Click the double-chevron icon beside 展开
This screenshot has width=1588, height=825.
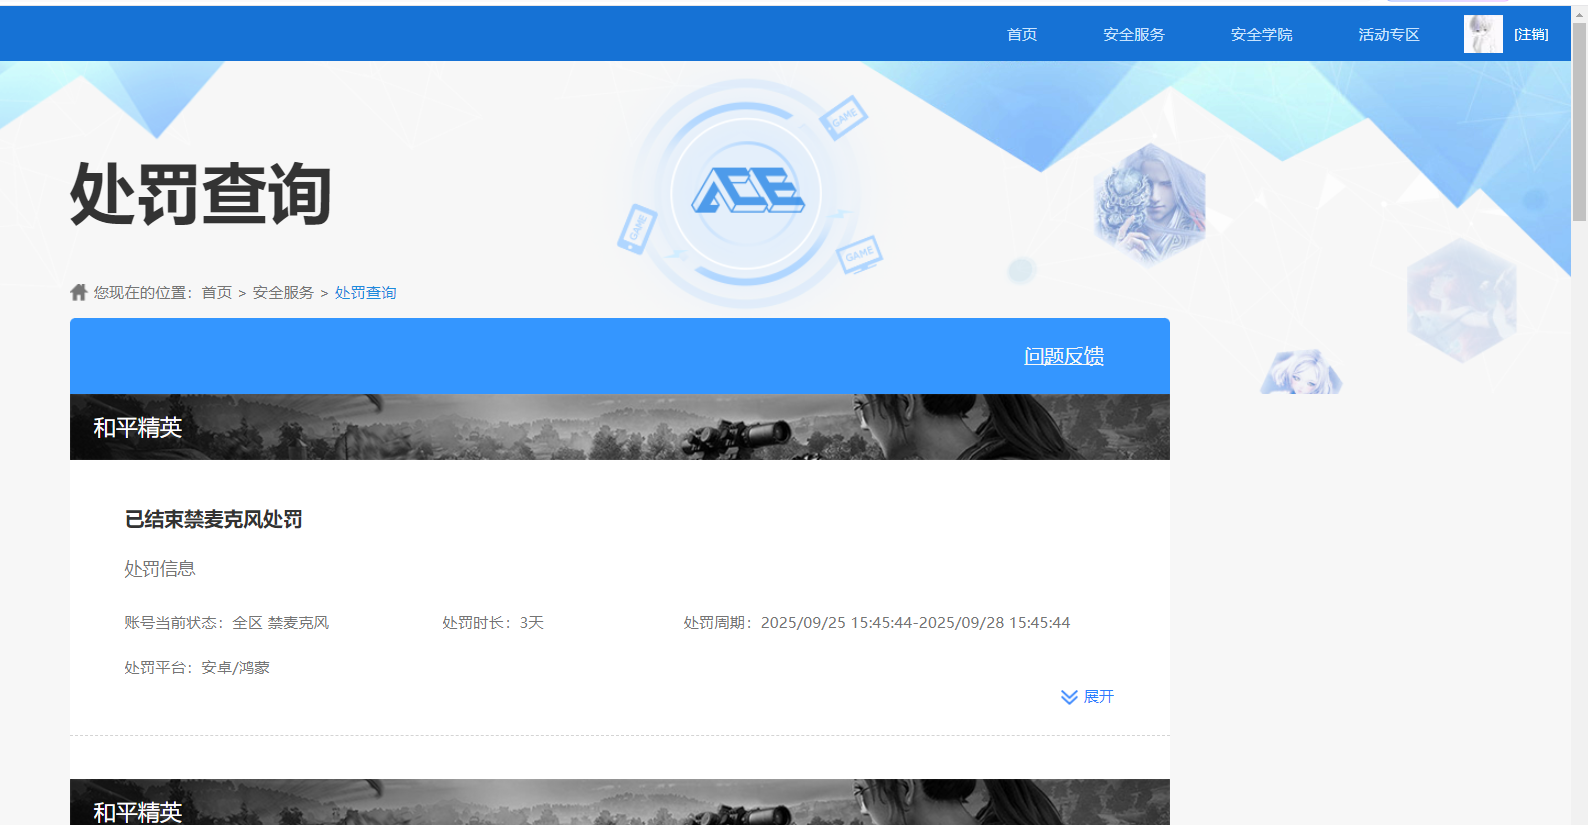[x=1069, y=697]
